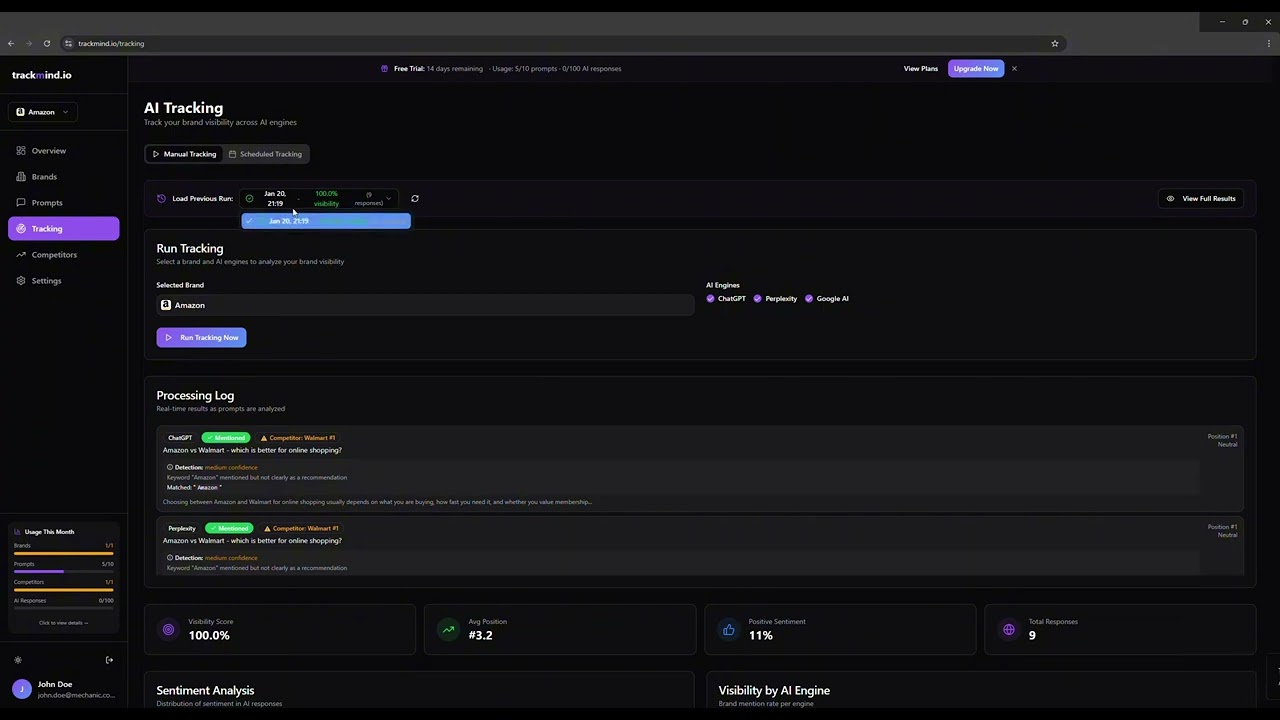Click the globe icon on Total Responses card
The image size is (1280, 720).
pyautogui.click(x=1008, y=629)
